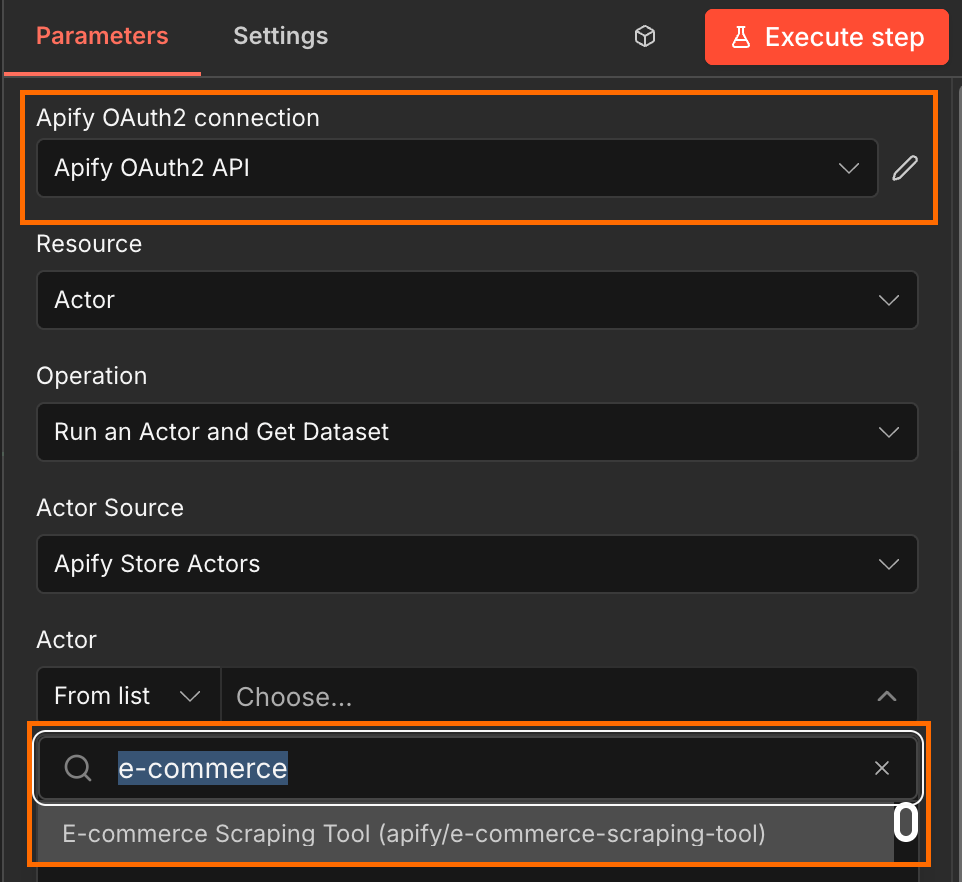Switch to the Settings tab

coord(280,36)
